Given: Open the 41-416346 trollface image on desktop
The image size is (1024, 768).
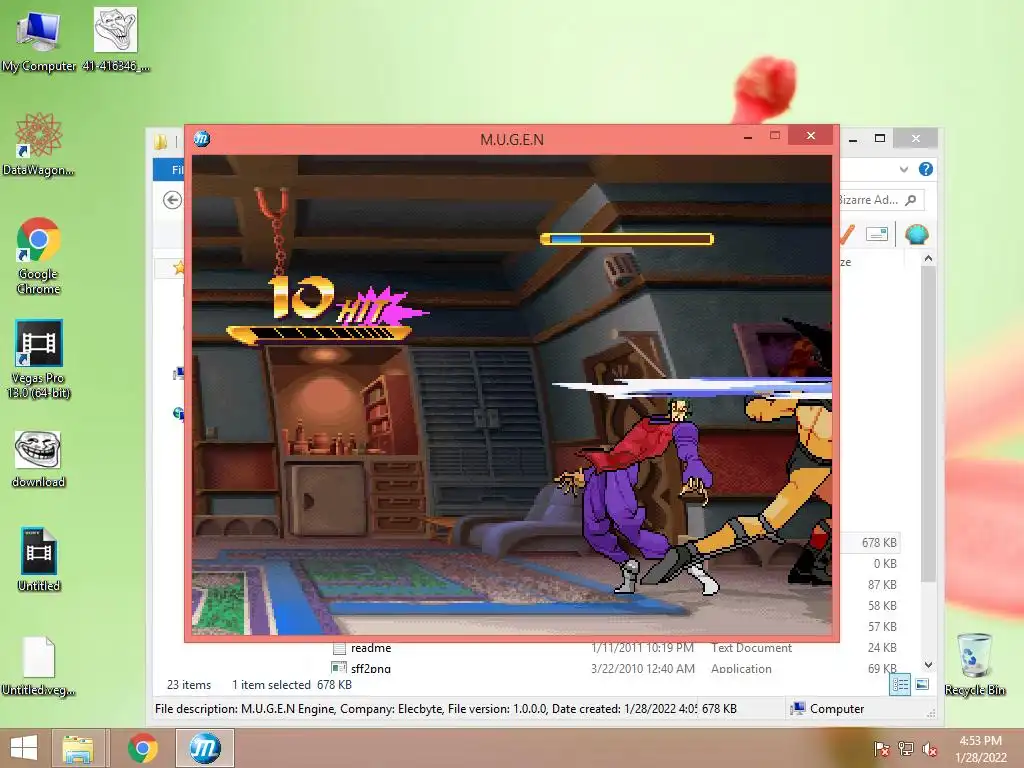Looking at the screenshot, I should [x=116, y=40].
